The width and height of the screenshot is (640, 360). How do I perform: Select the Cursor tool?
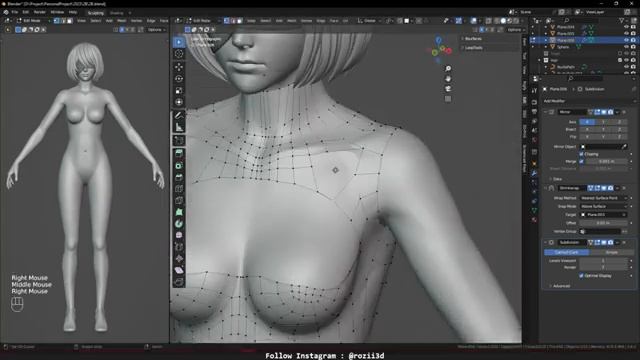[179, 54]
